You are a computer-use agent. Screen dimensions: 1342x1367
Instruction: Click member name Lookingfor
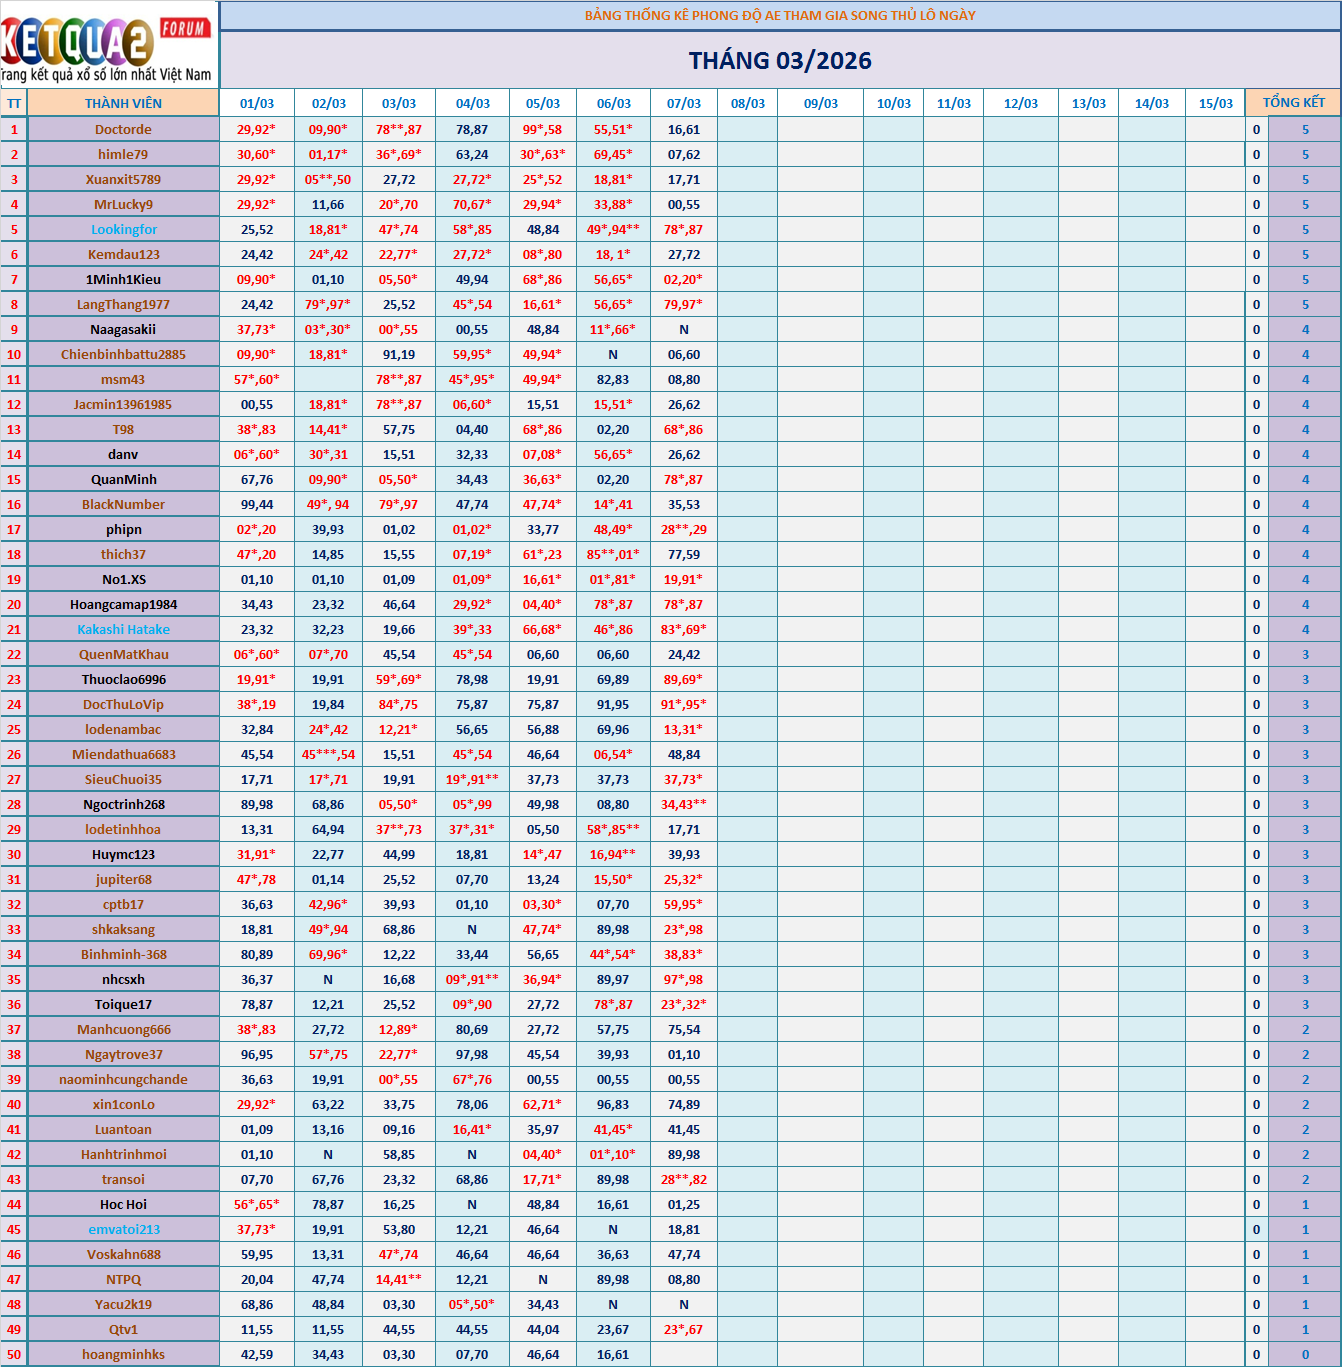point(123,229)
